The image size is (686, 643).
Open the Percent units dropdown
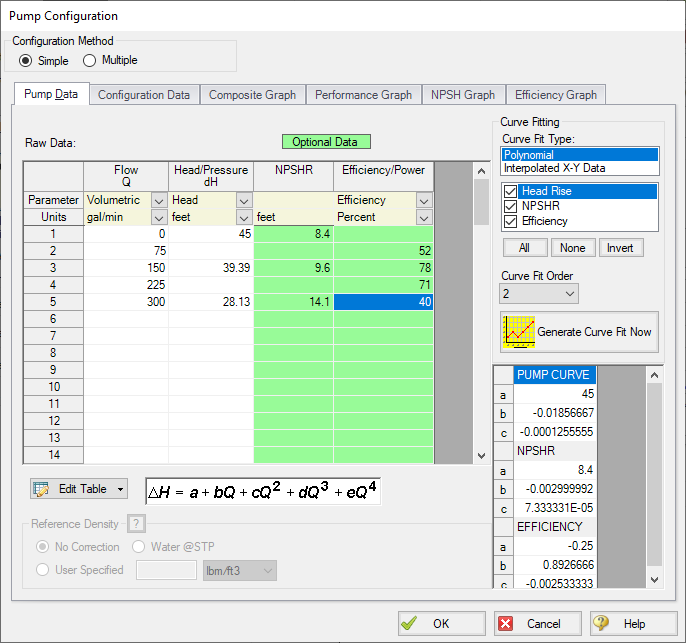(424, 217)
